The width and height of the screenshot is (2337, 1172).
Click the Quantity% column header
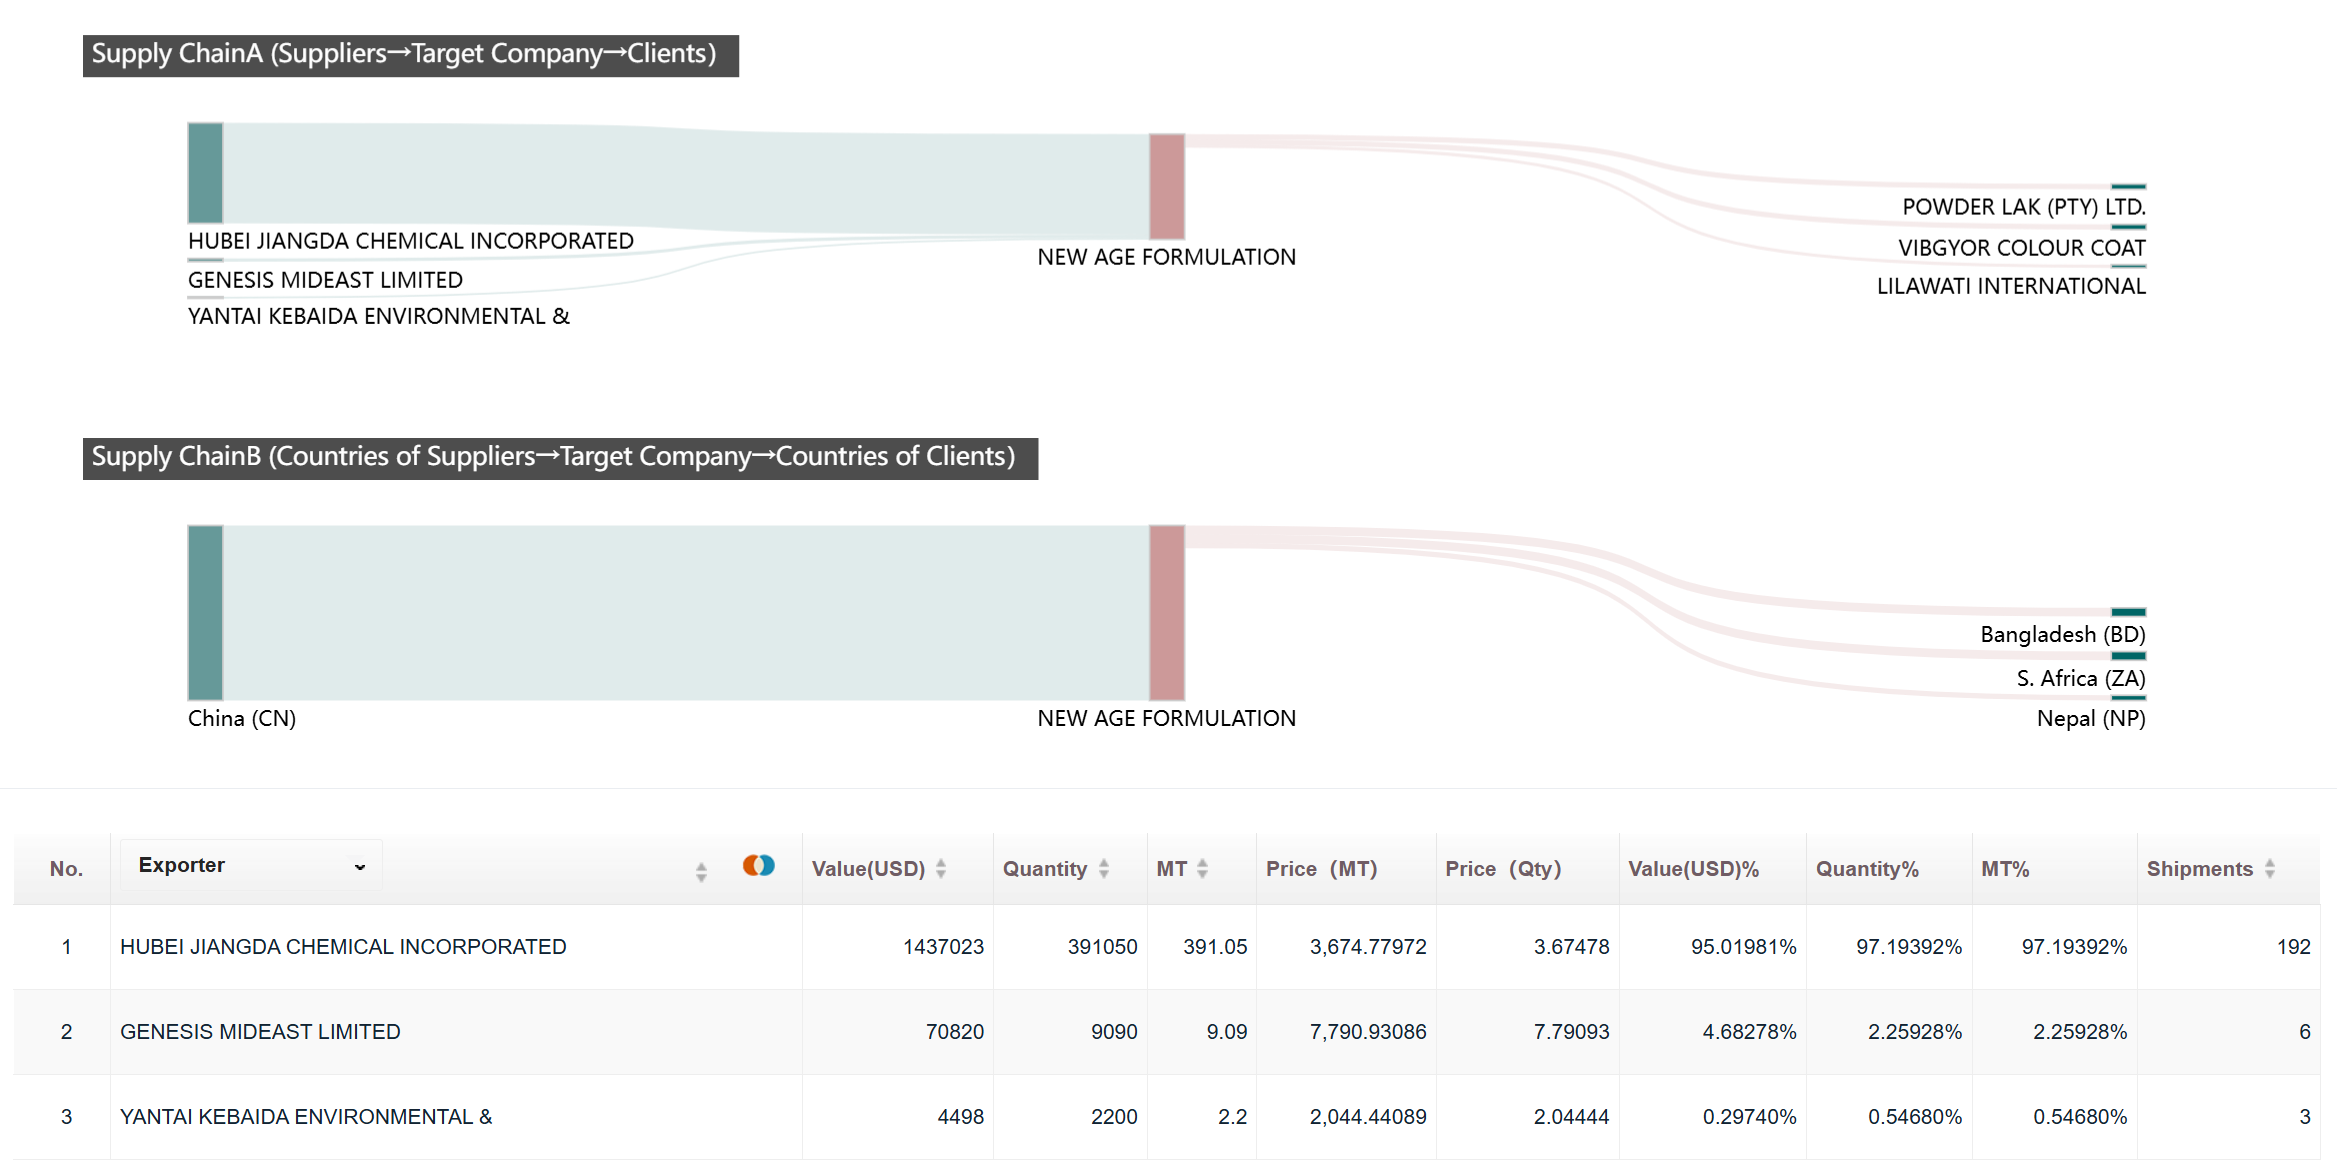point(1867,869)
